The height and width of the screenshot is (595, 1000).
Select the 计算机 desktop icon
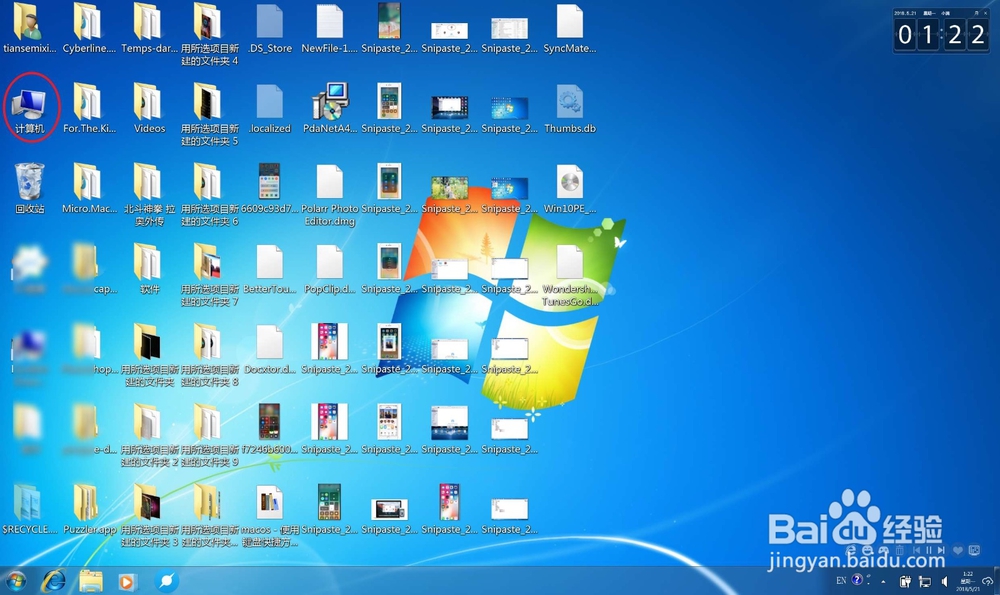point(29,111)
